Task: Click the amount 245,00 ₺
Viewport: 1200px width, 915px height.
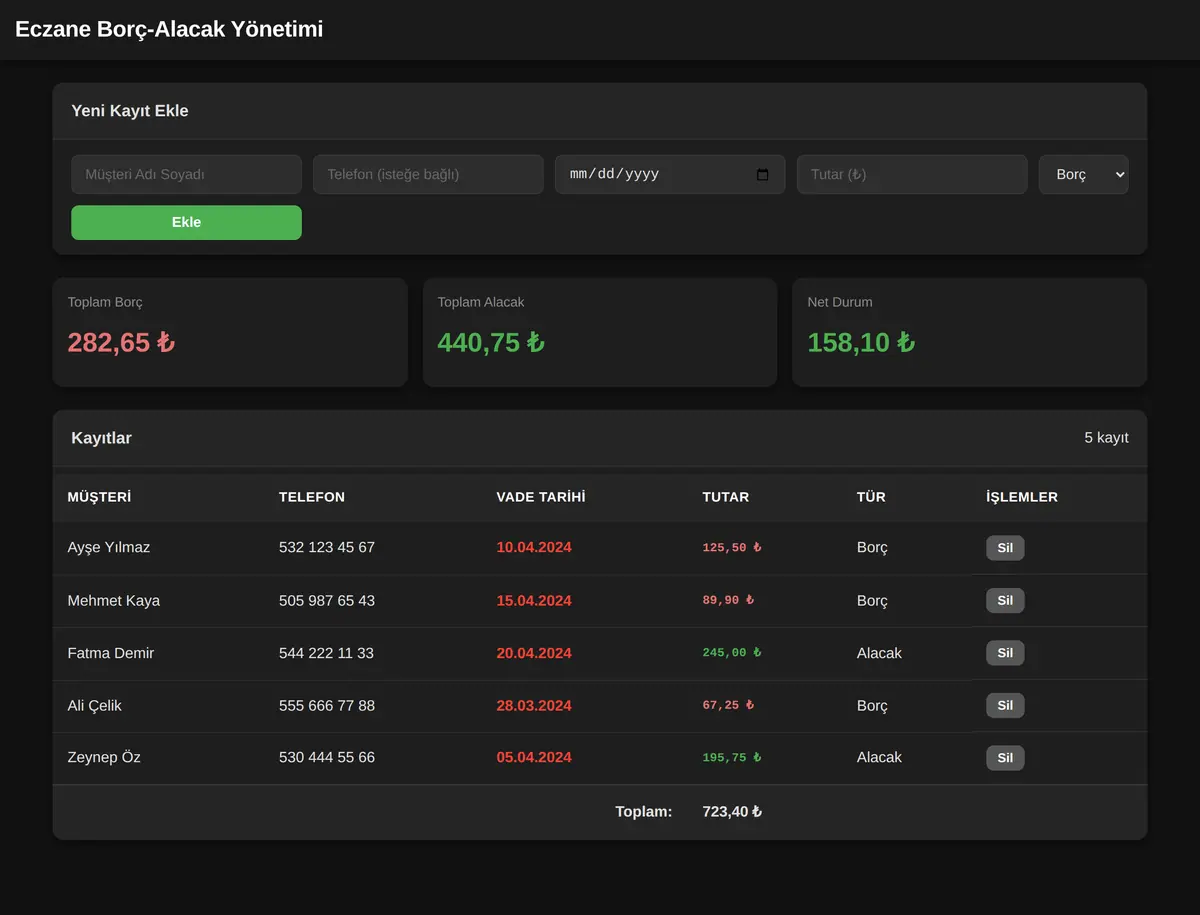Action: [x=732, y=653]
